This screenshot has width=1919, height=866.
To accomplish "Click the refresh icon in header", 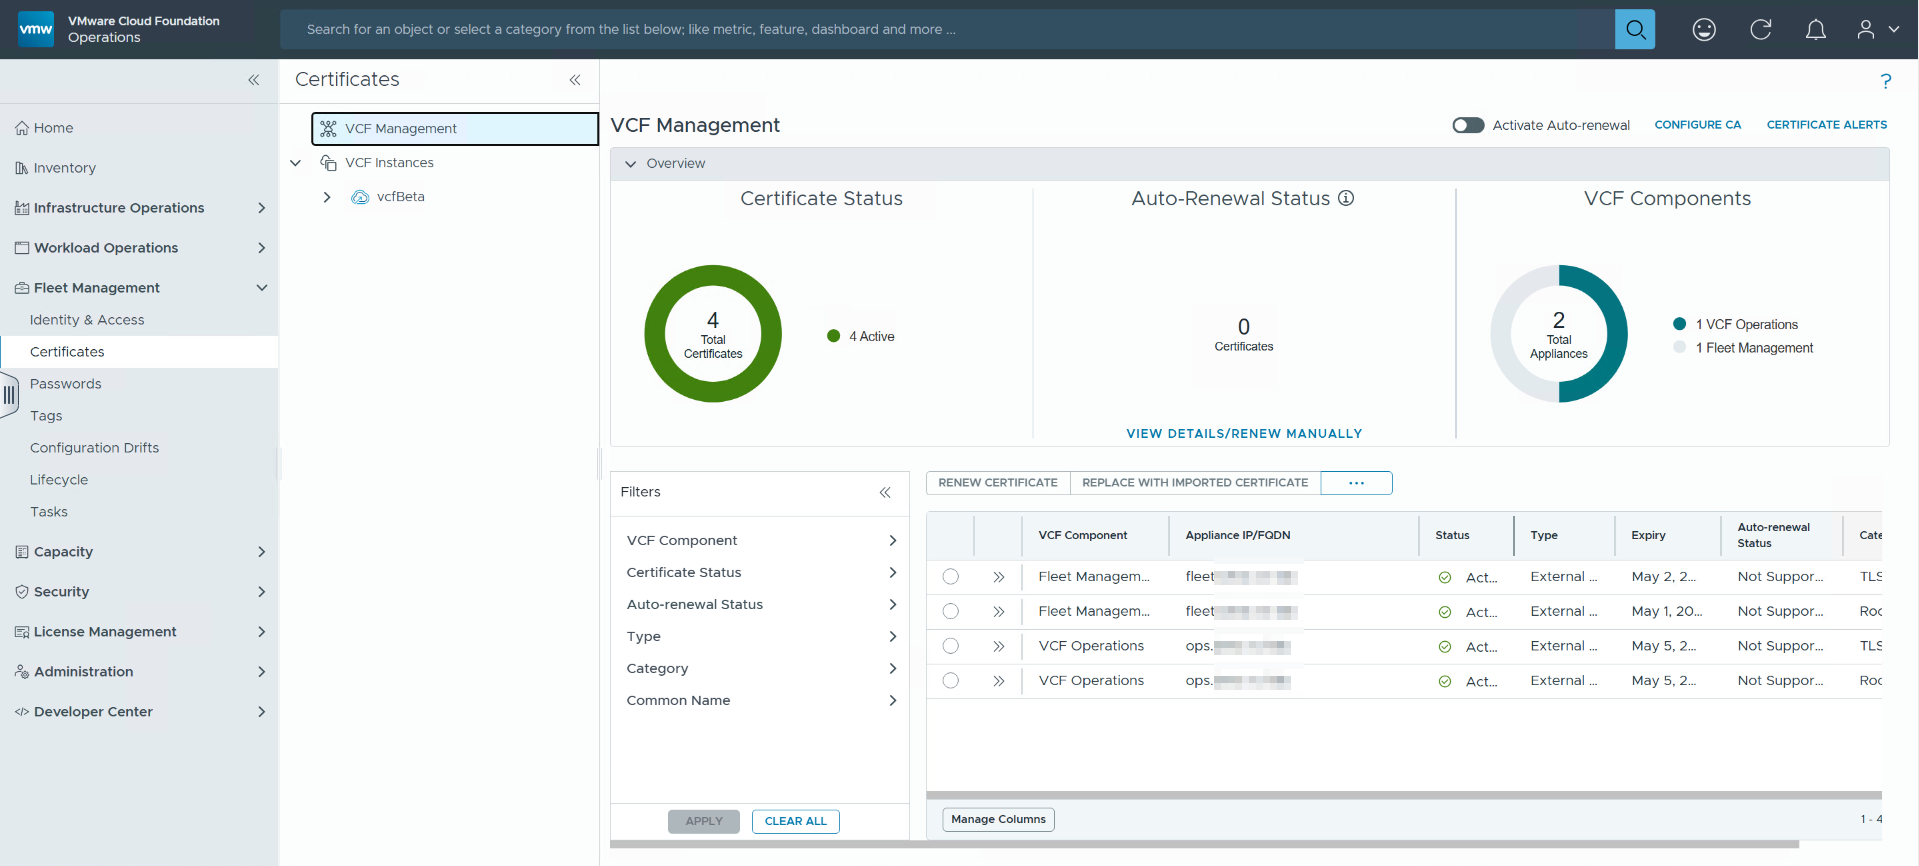I will pos(1761,29).
